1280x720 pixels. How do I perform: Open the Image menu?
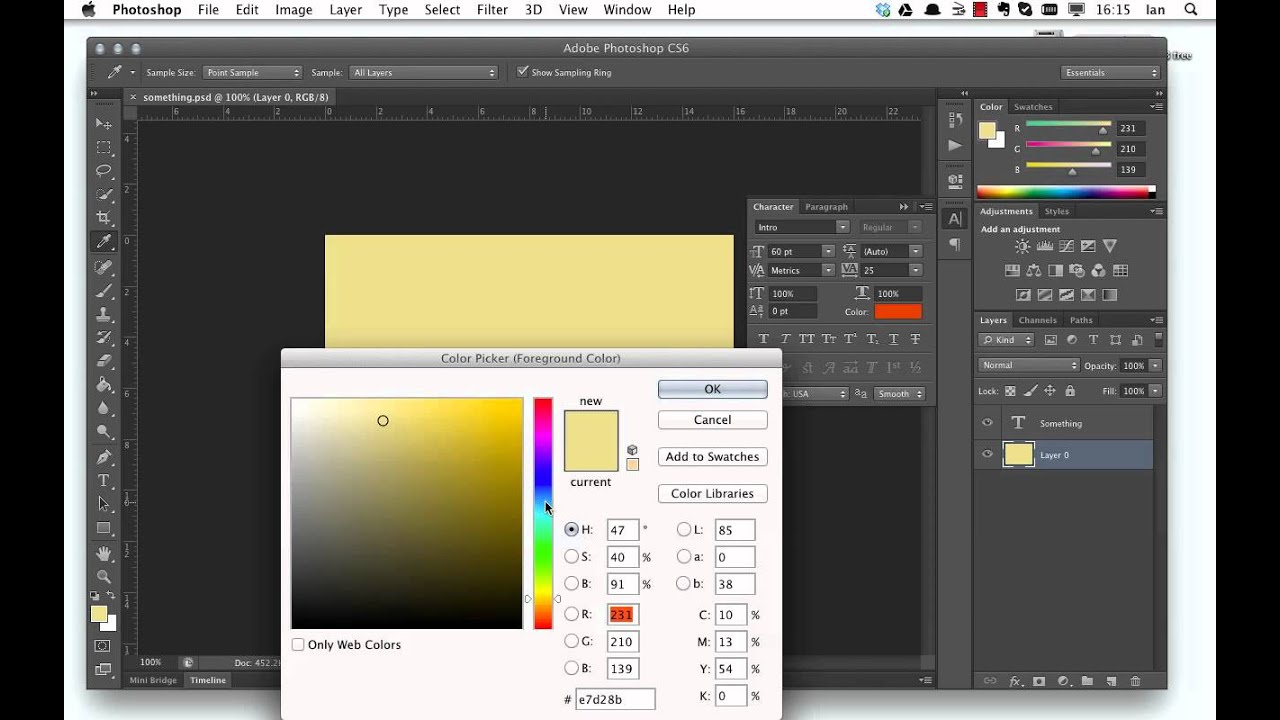[x=294, y=10]
